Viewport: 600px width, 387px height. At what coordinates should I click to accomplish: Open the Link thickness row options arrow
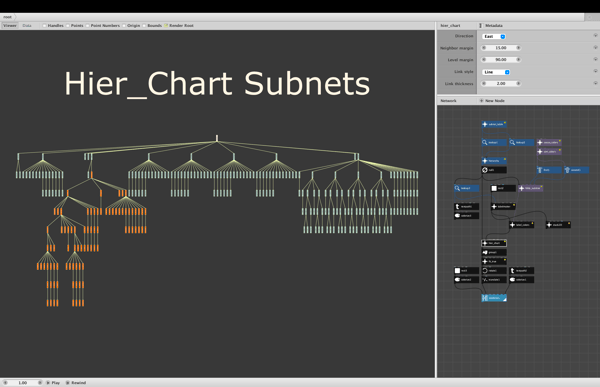tap(595, 83)
